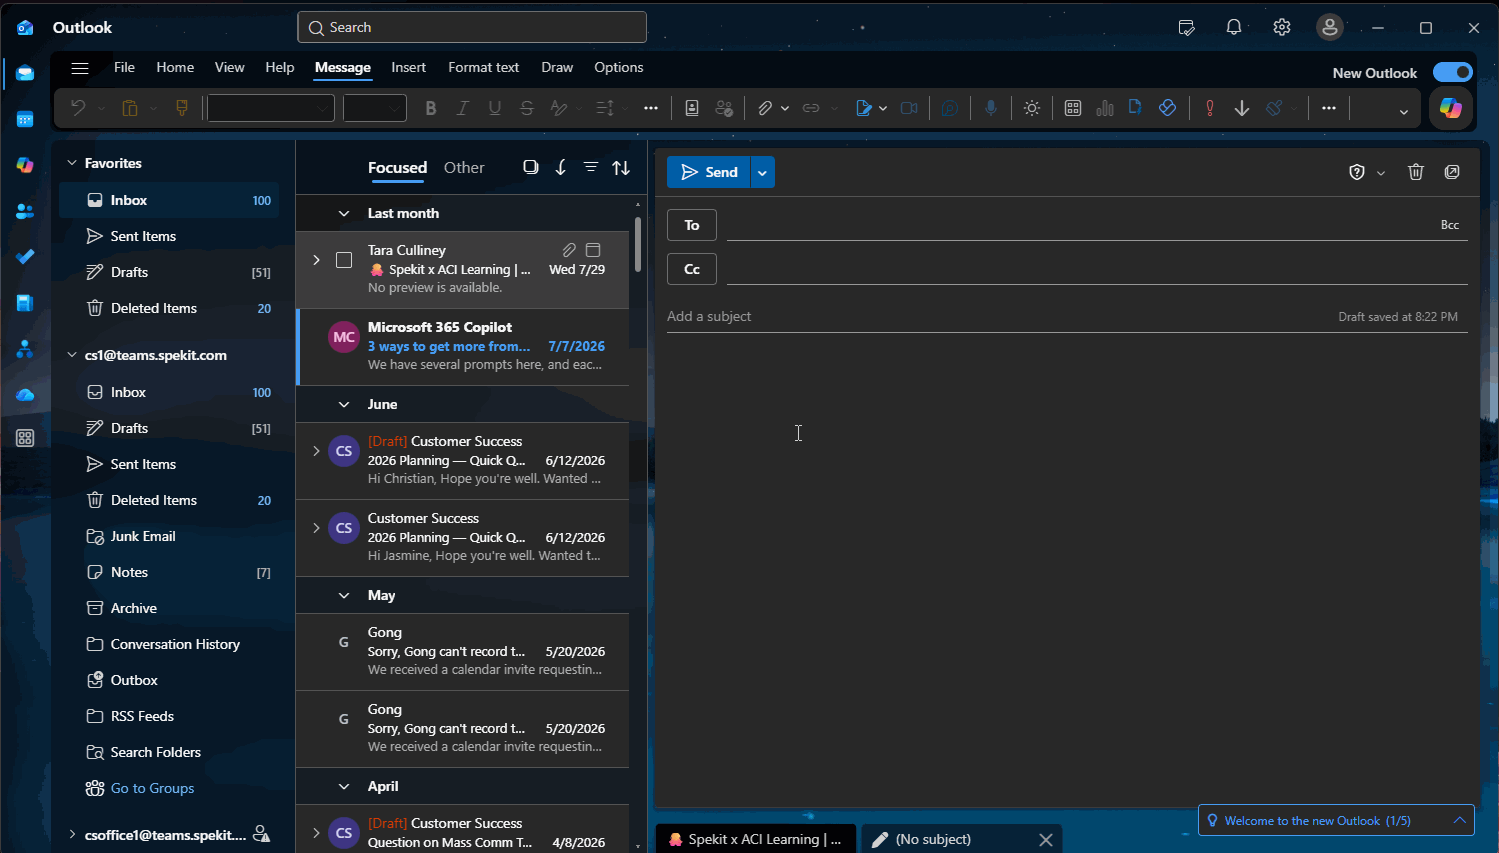Open the Settings gear

pyautogui.click(x=1282, y=27)
